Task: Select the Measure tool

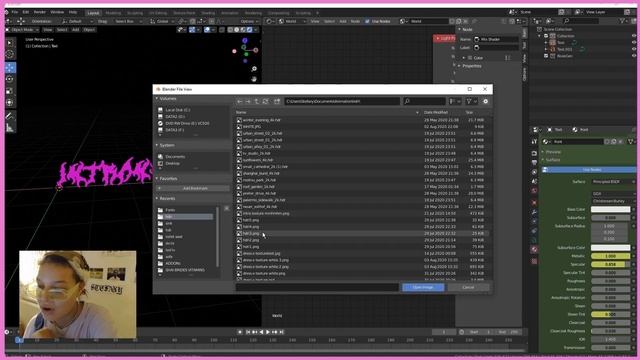Action: (x=10, y=128)
